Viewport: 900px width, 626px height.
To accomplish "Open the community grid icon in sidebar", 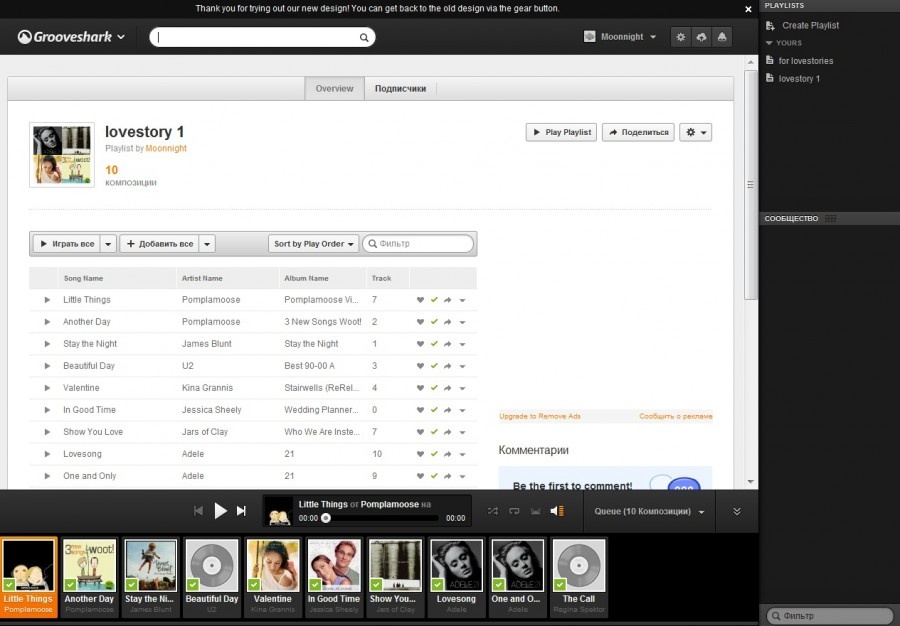I will click(831, 219).
